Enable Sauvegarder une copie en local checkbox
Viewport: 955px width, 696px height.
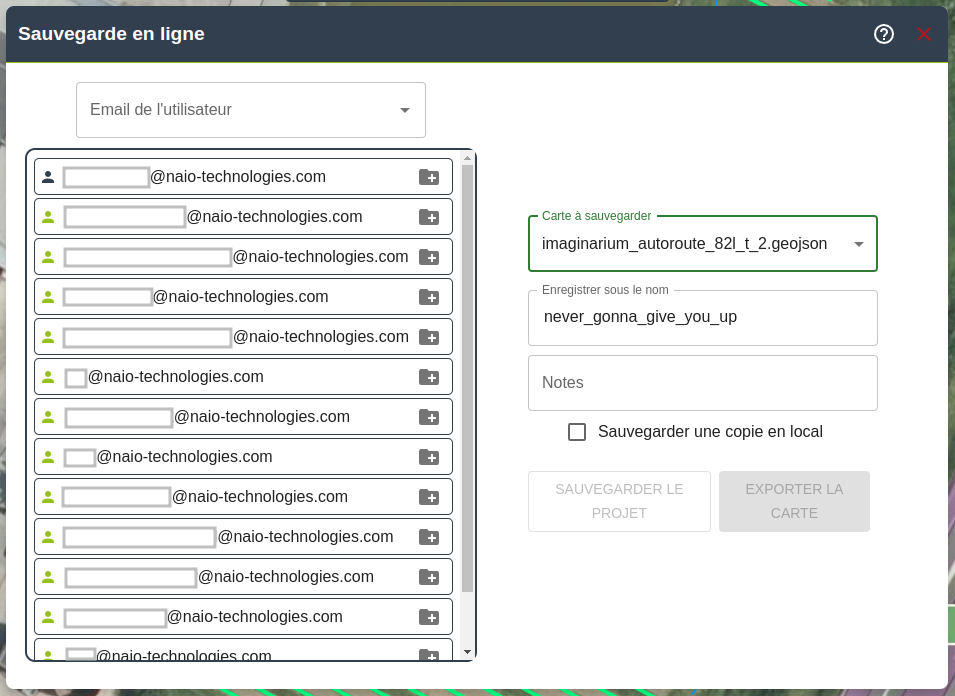tap(577, 432)
